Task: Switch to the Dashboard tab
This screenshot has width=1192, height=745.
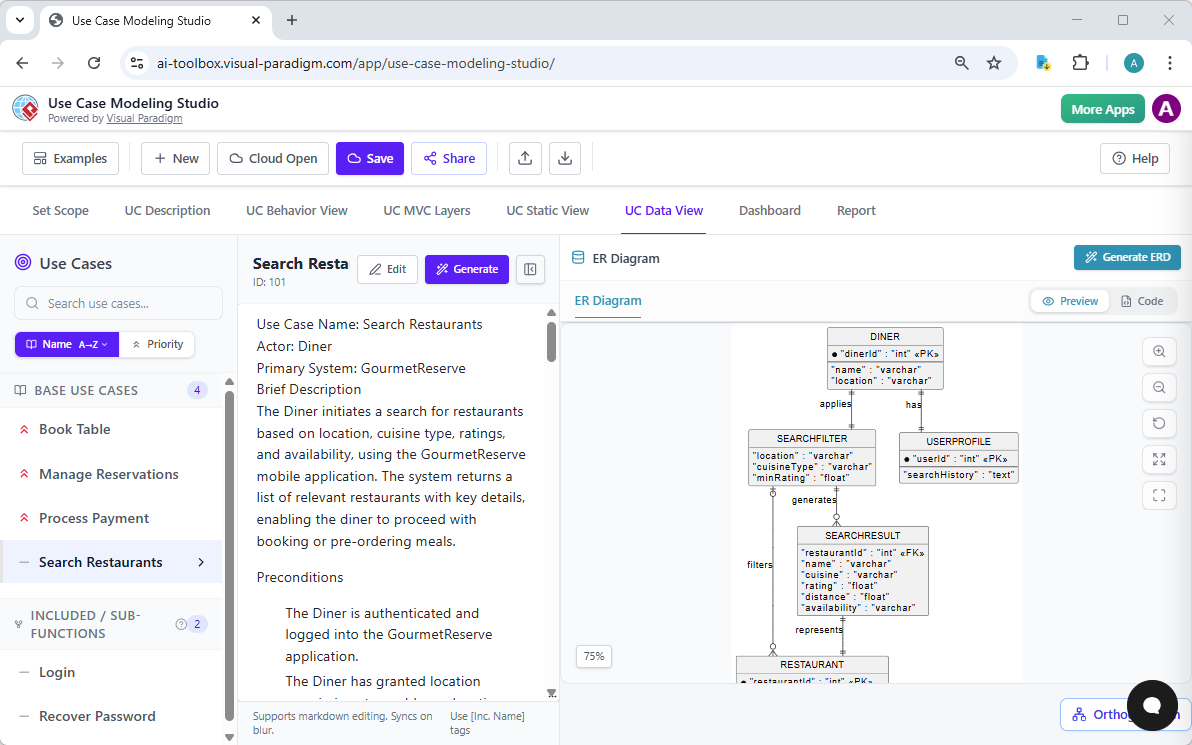Action: click(770, 210)
